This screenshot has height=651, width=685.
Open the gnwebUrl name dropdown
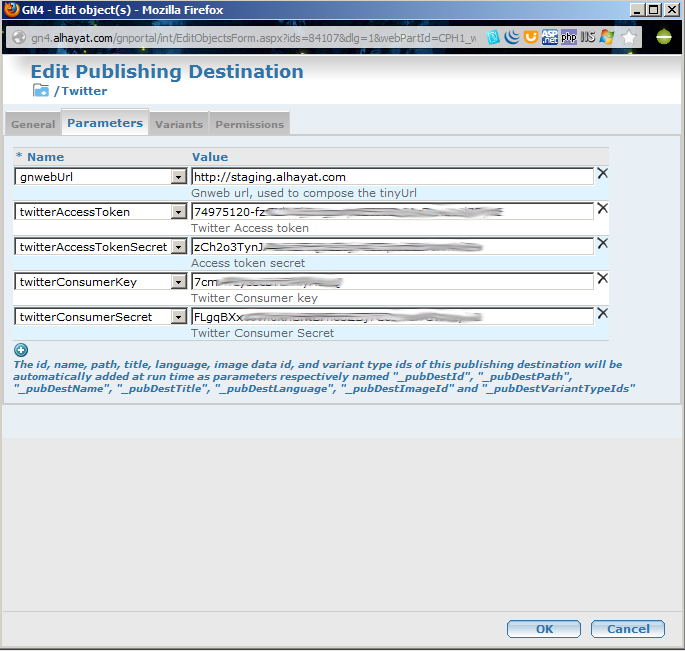click(178, 177)
